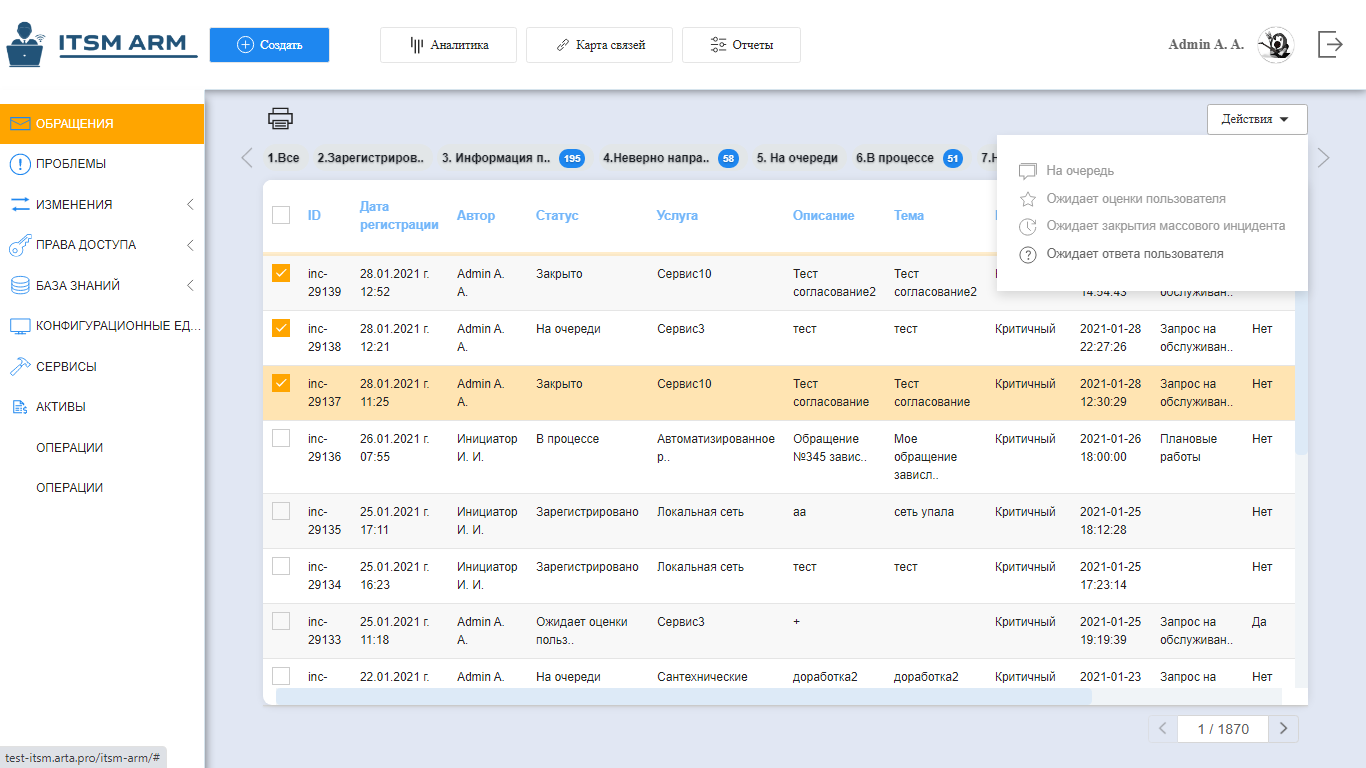Go to previous table page

point(1162,729)
